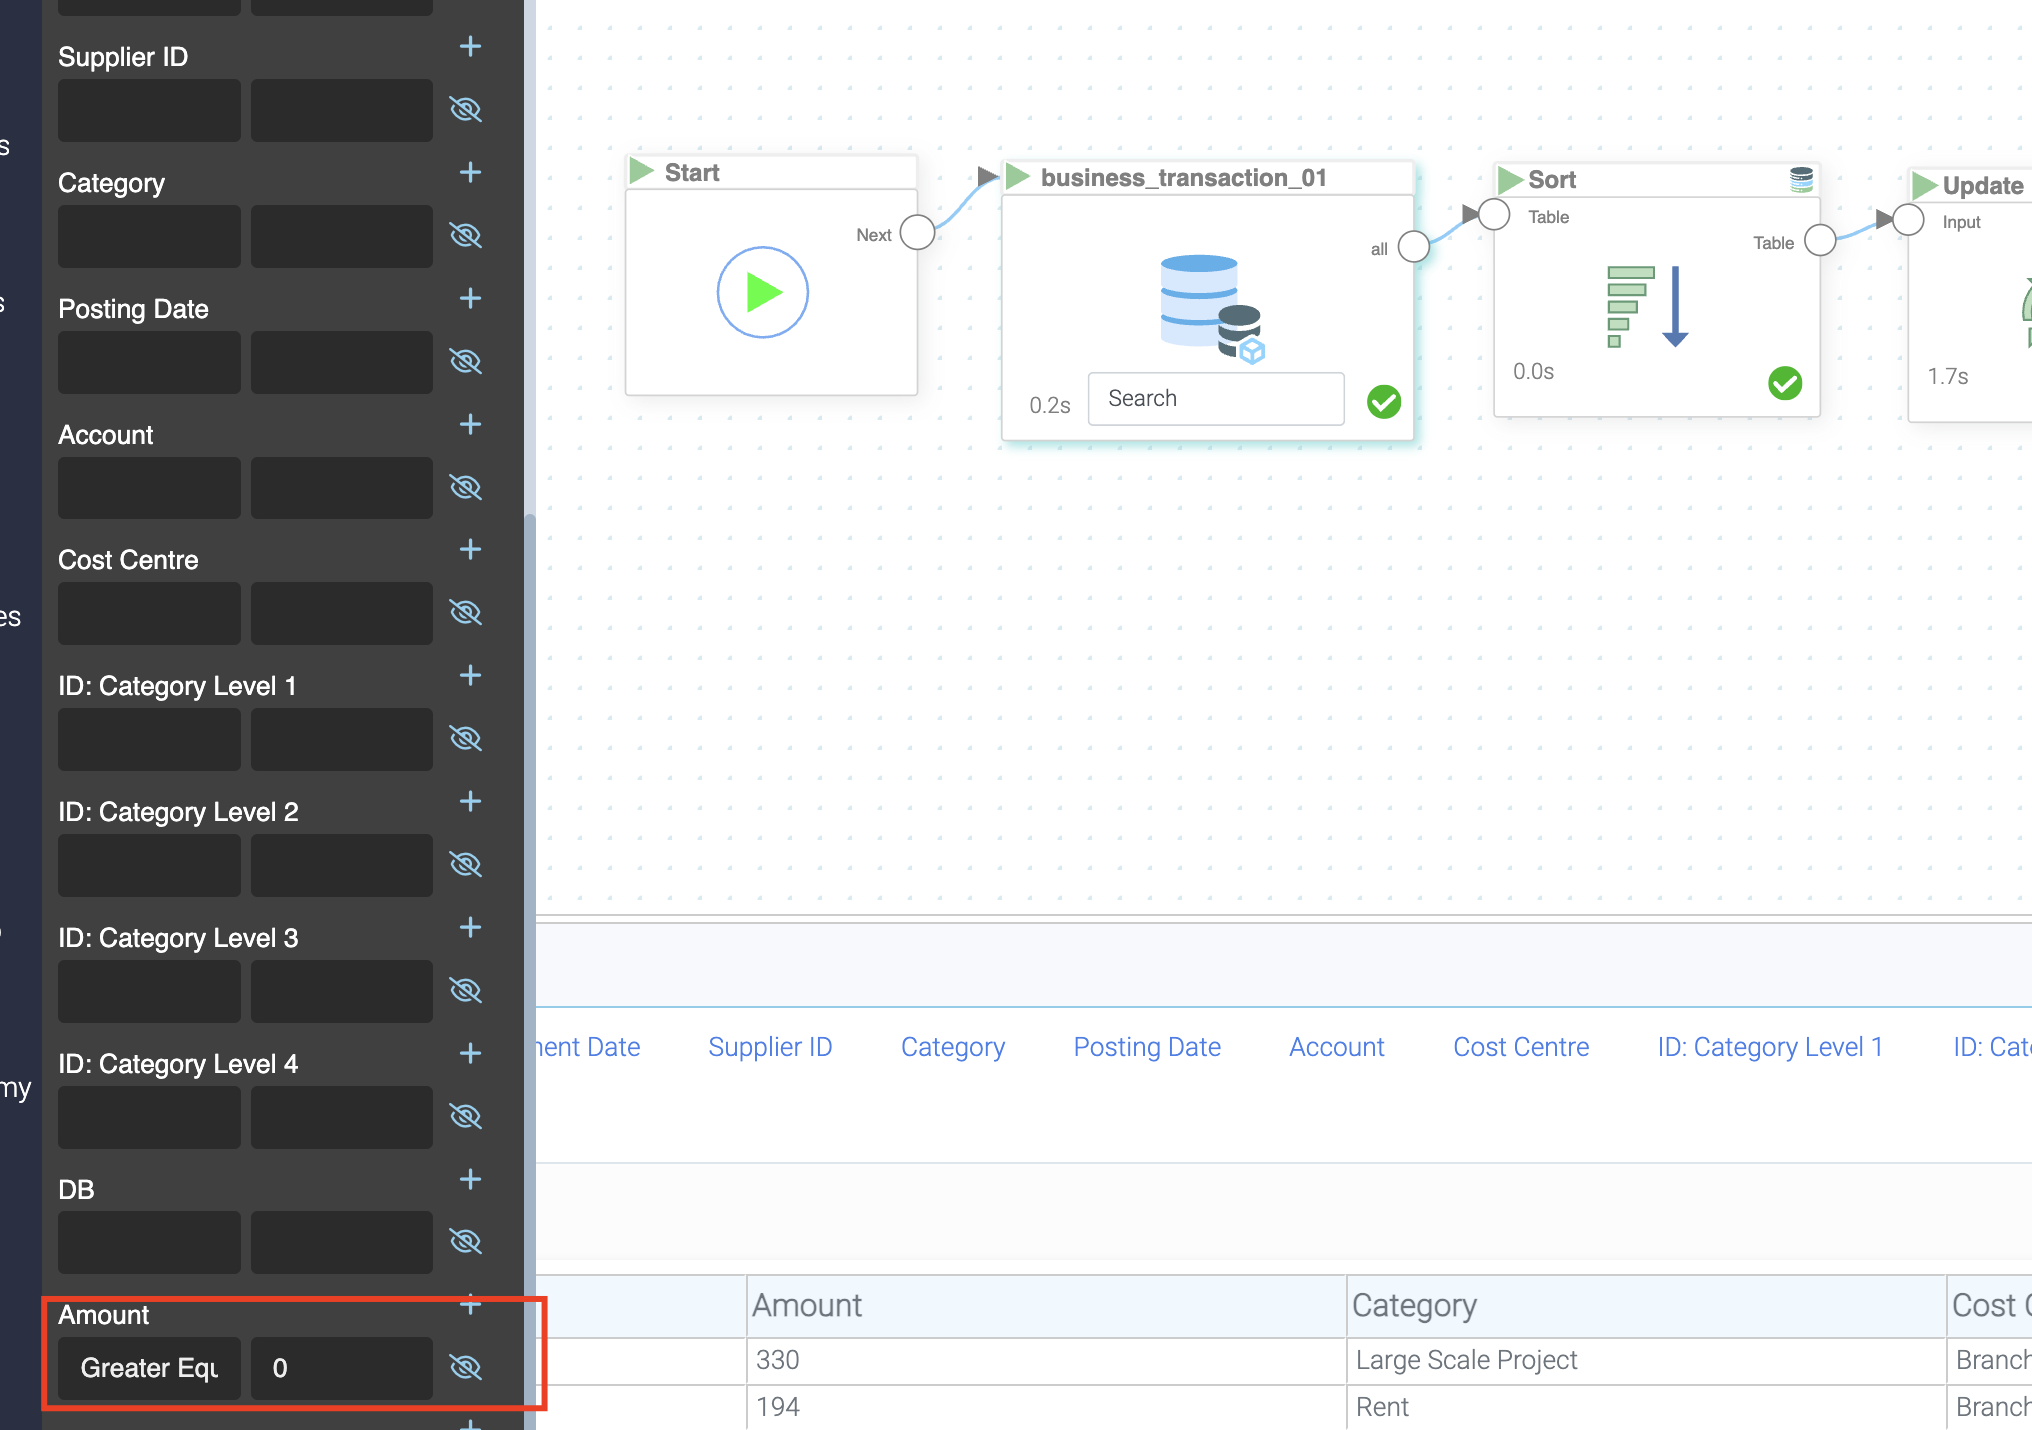Click the Search button on business_transaction_01
Viewport: 2032px width, 1430px height.
click(1215, 399)
